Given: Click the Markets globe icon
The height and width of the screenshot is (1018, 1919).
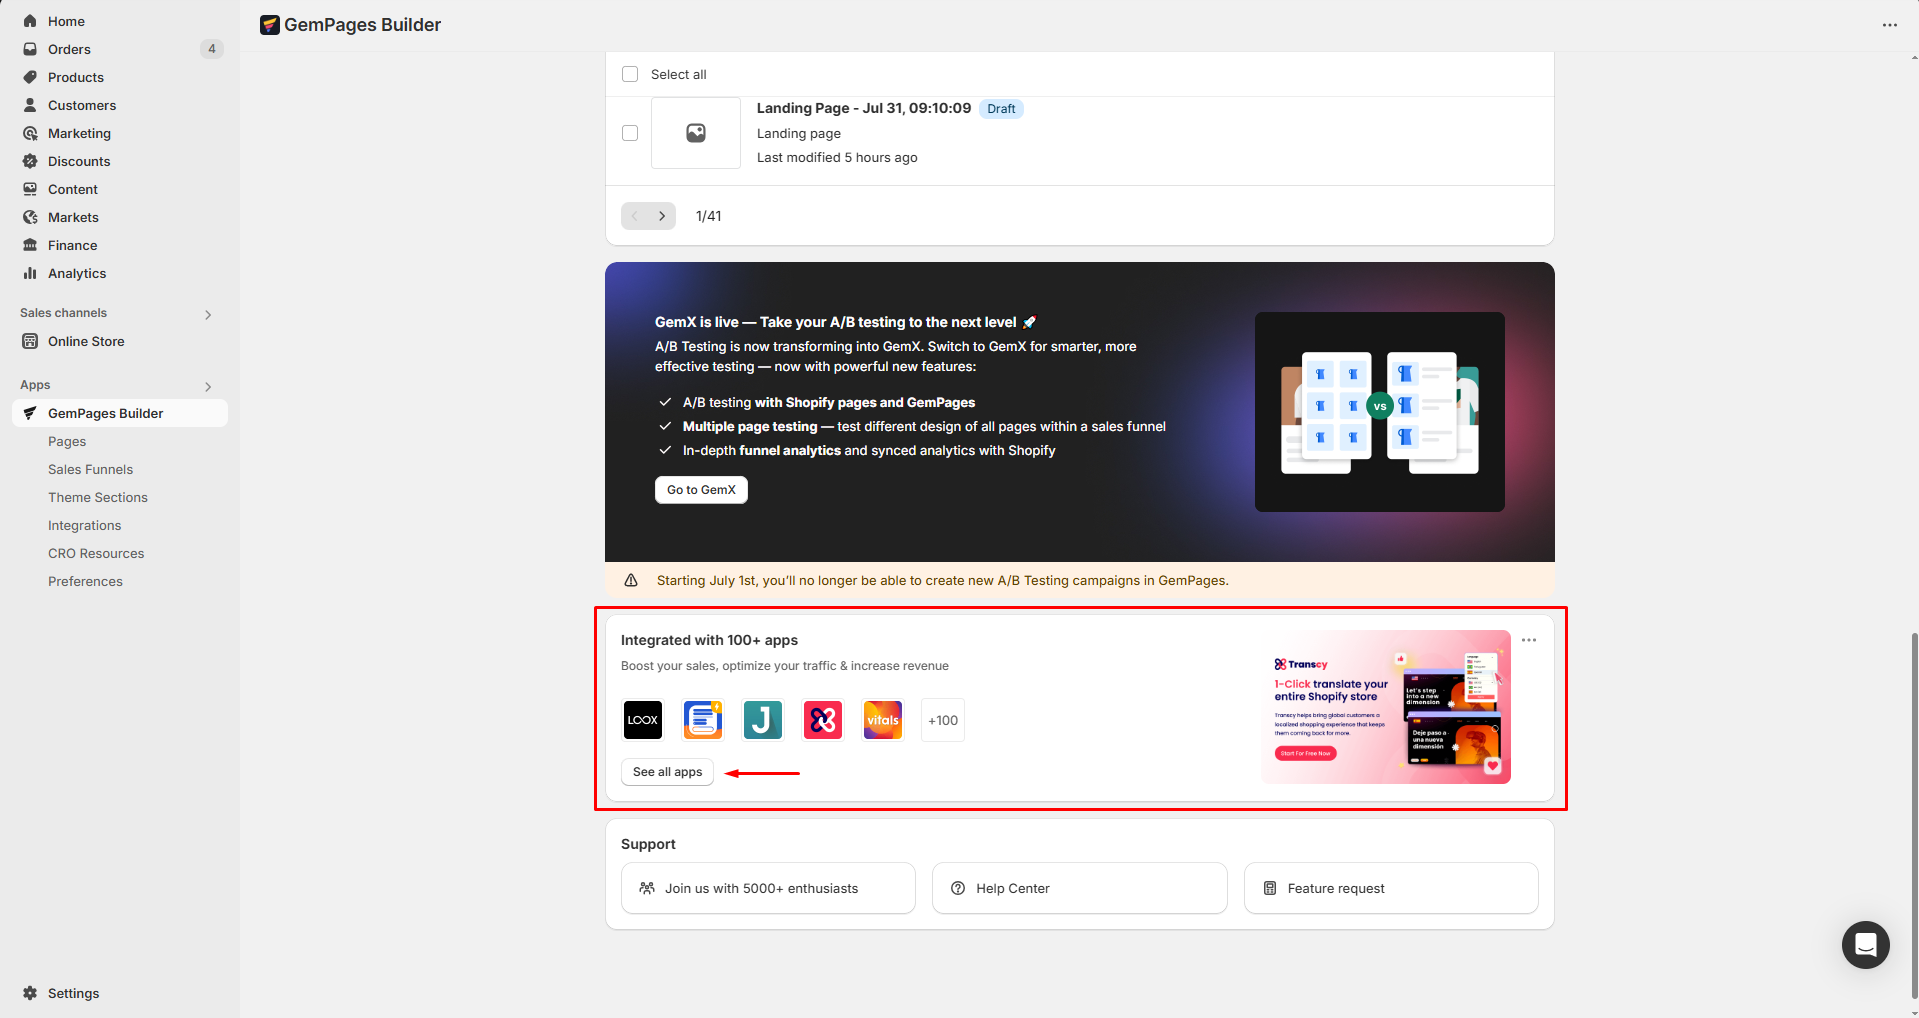Looking at the screenshot, I should pyautogui.click(x=30, y=217).
